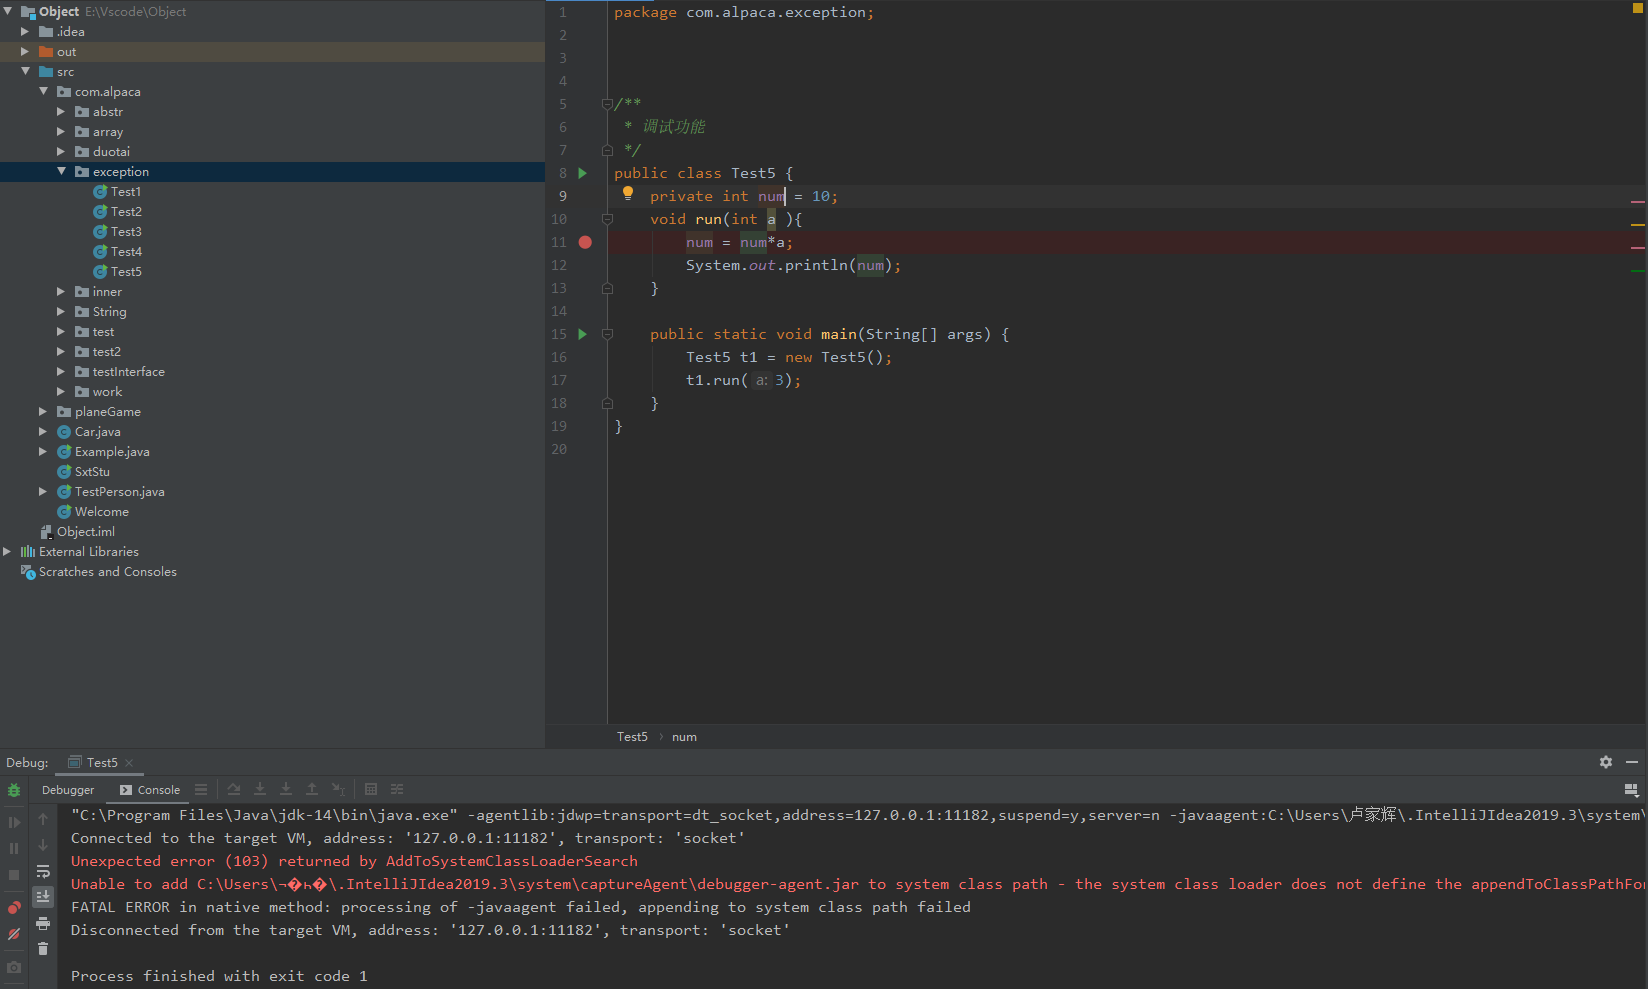Toggle soft-wrap in the console

pyautogui.click(x=43, y=871)
